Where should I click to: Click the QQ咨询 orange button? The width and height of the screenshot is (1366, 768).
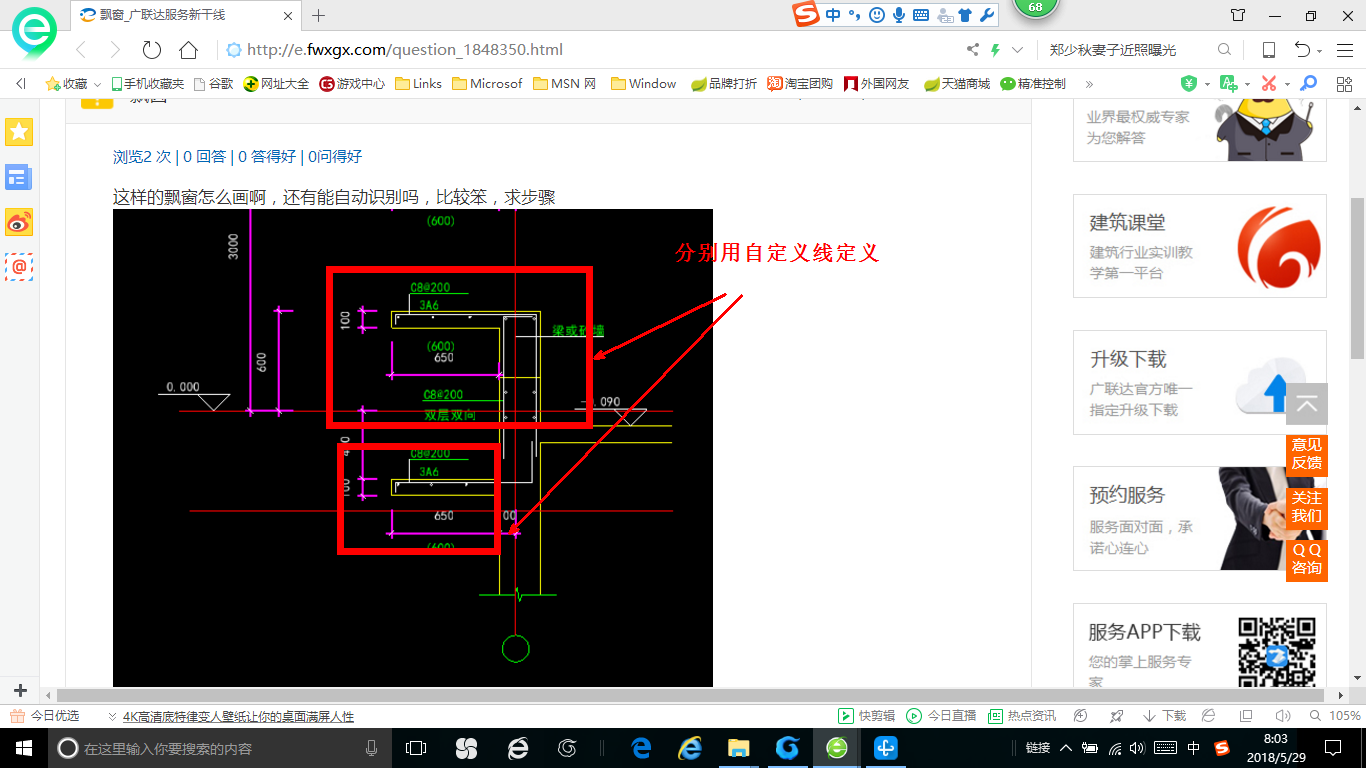pos(1307,559)
